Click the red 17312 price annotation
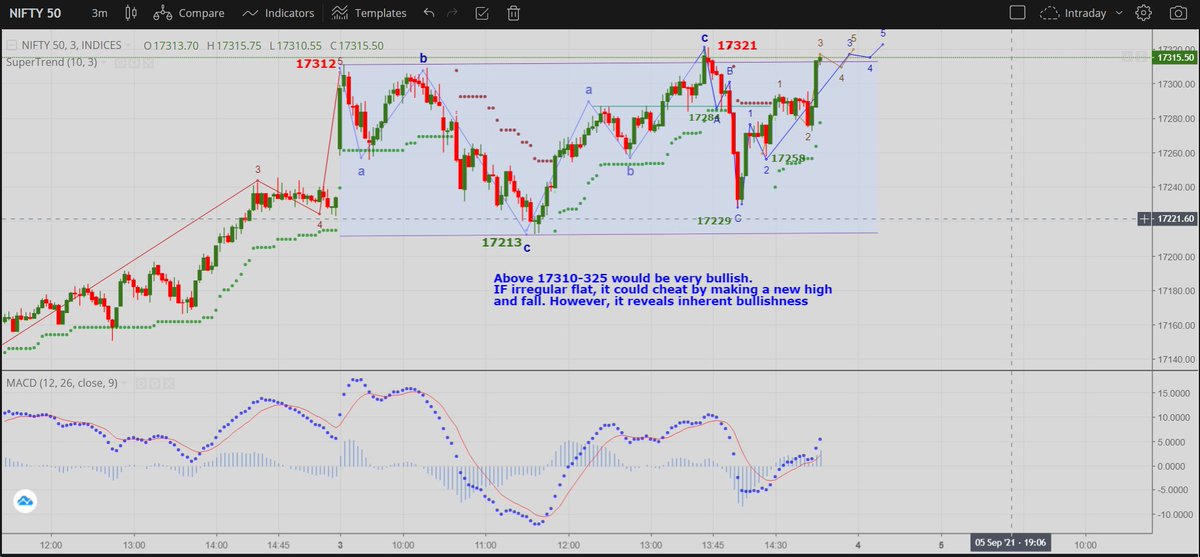The height and width of the screenshot is (557, 1200). coord(316,64)
